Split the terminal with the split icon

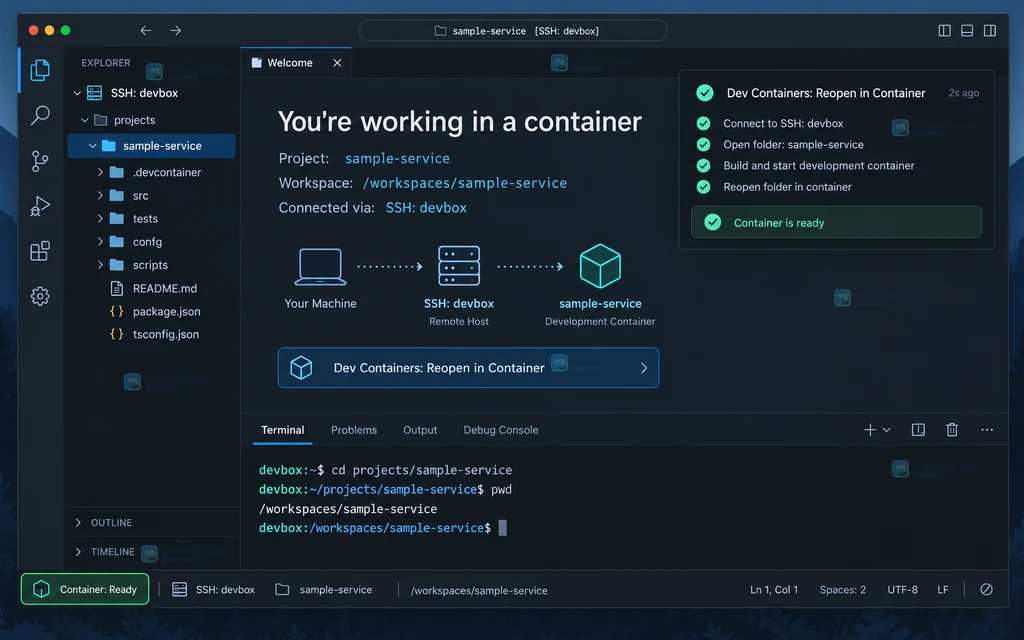918,430
